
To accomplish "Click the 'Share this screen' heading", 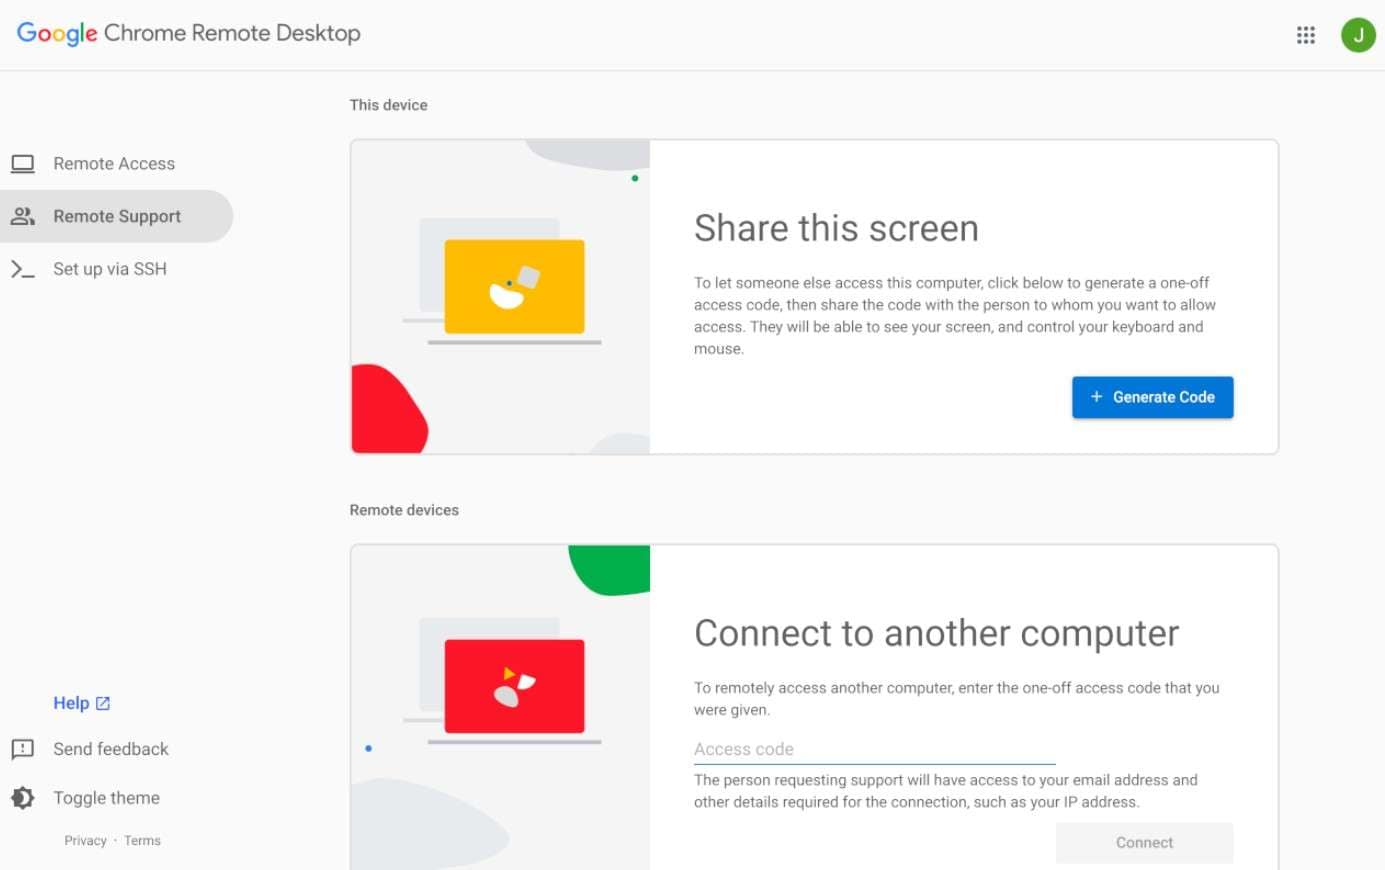I will [836, 229].
